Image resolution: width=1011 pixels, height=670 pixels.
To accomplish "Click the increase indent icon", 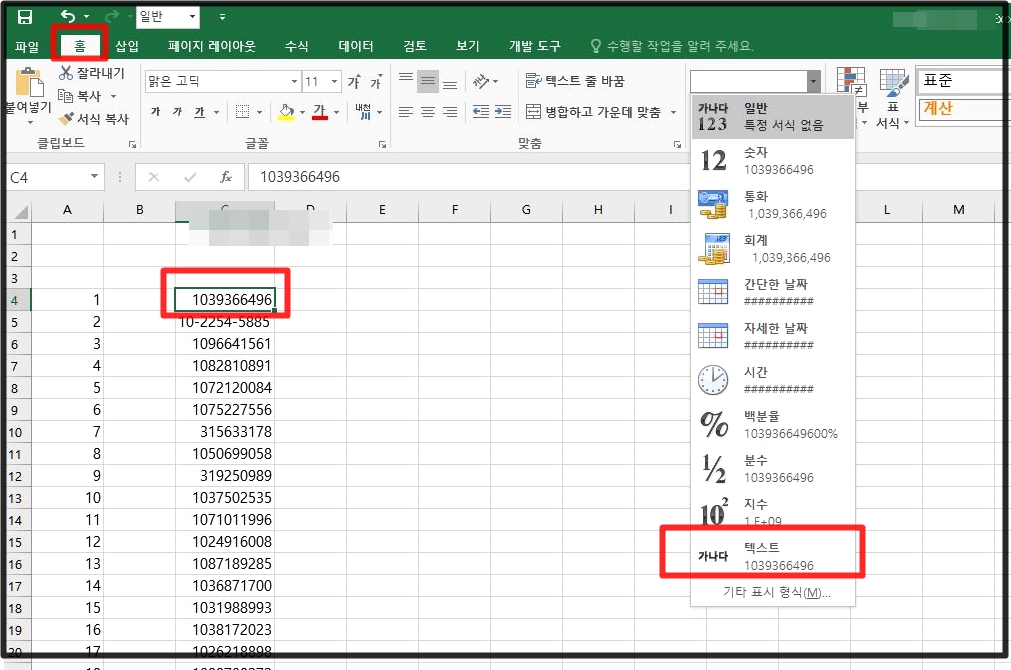I will pyautogui.click(x=503, y=112).
